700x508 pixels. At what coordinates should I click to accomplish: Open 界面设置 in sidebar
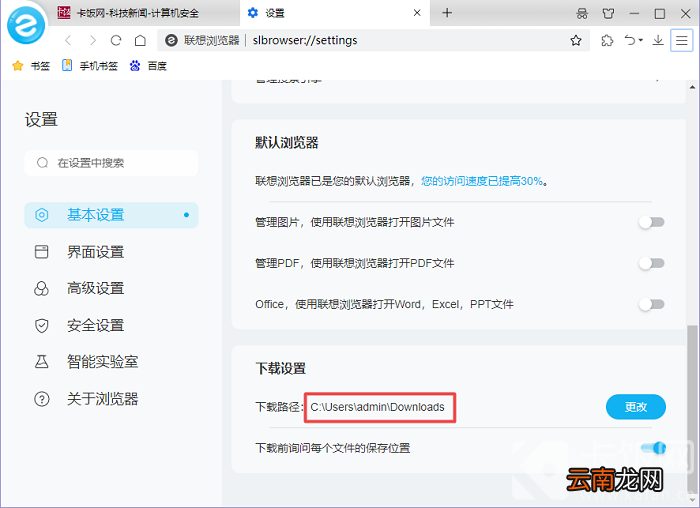click(x=111, y=252)
